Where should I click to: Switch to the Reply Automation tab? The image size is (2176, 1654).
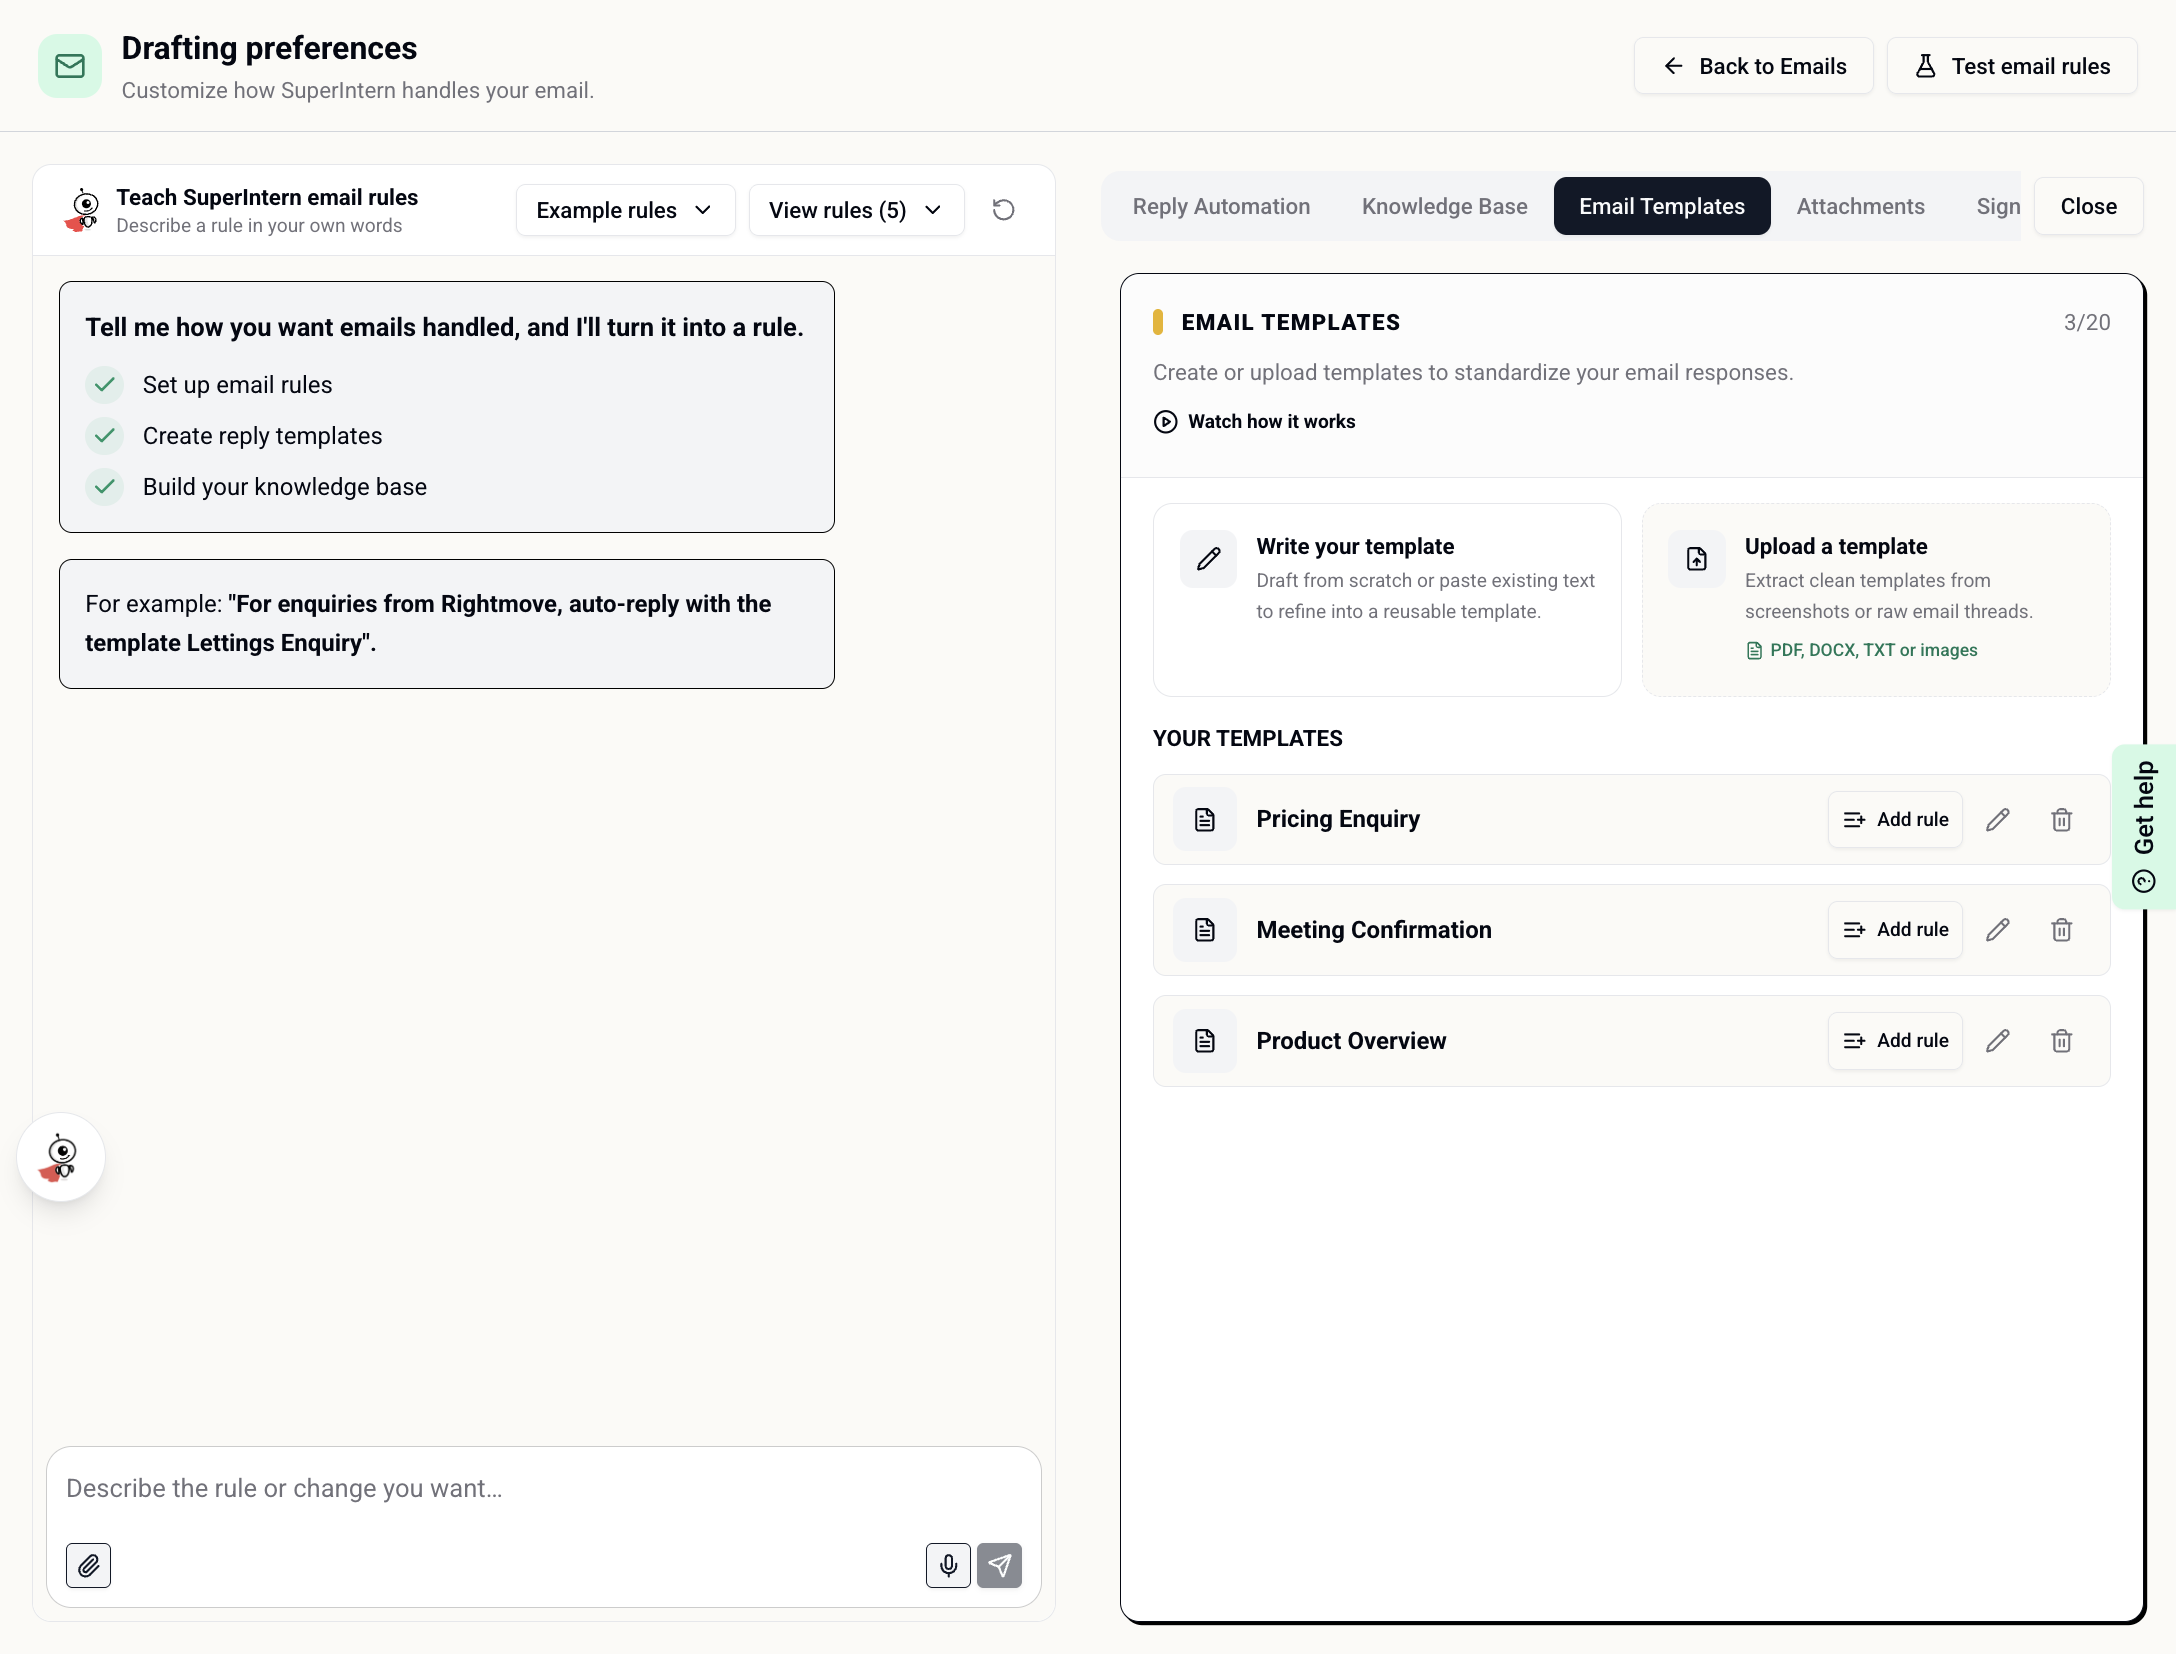click(x=1221, y=206)
